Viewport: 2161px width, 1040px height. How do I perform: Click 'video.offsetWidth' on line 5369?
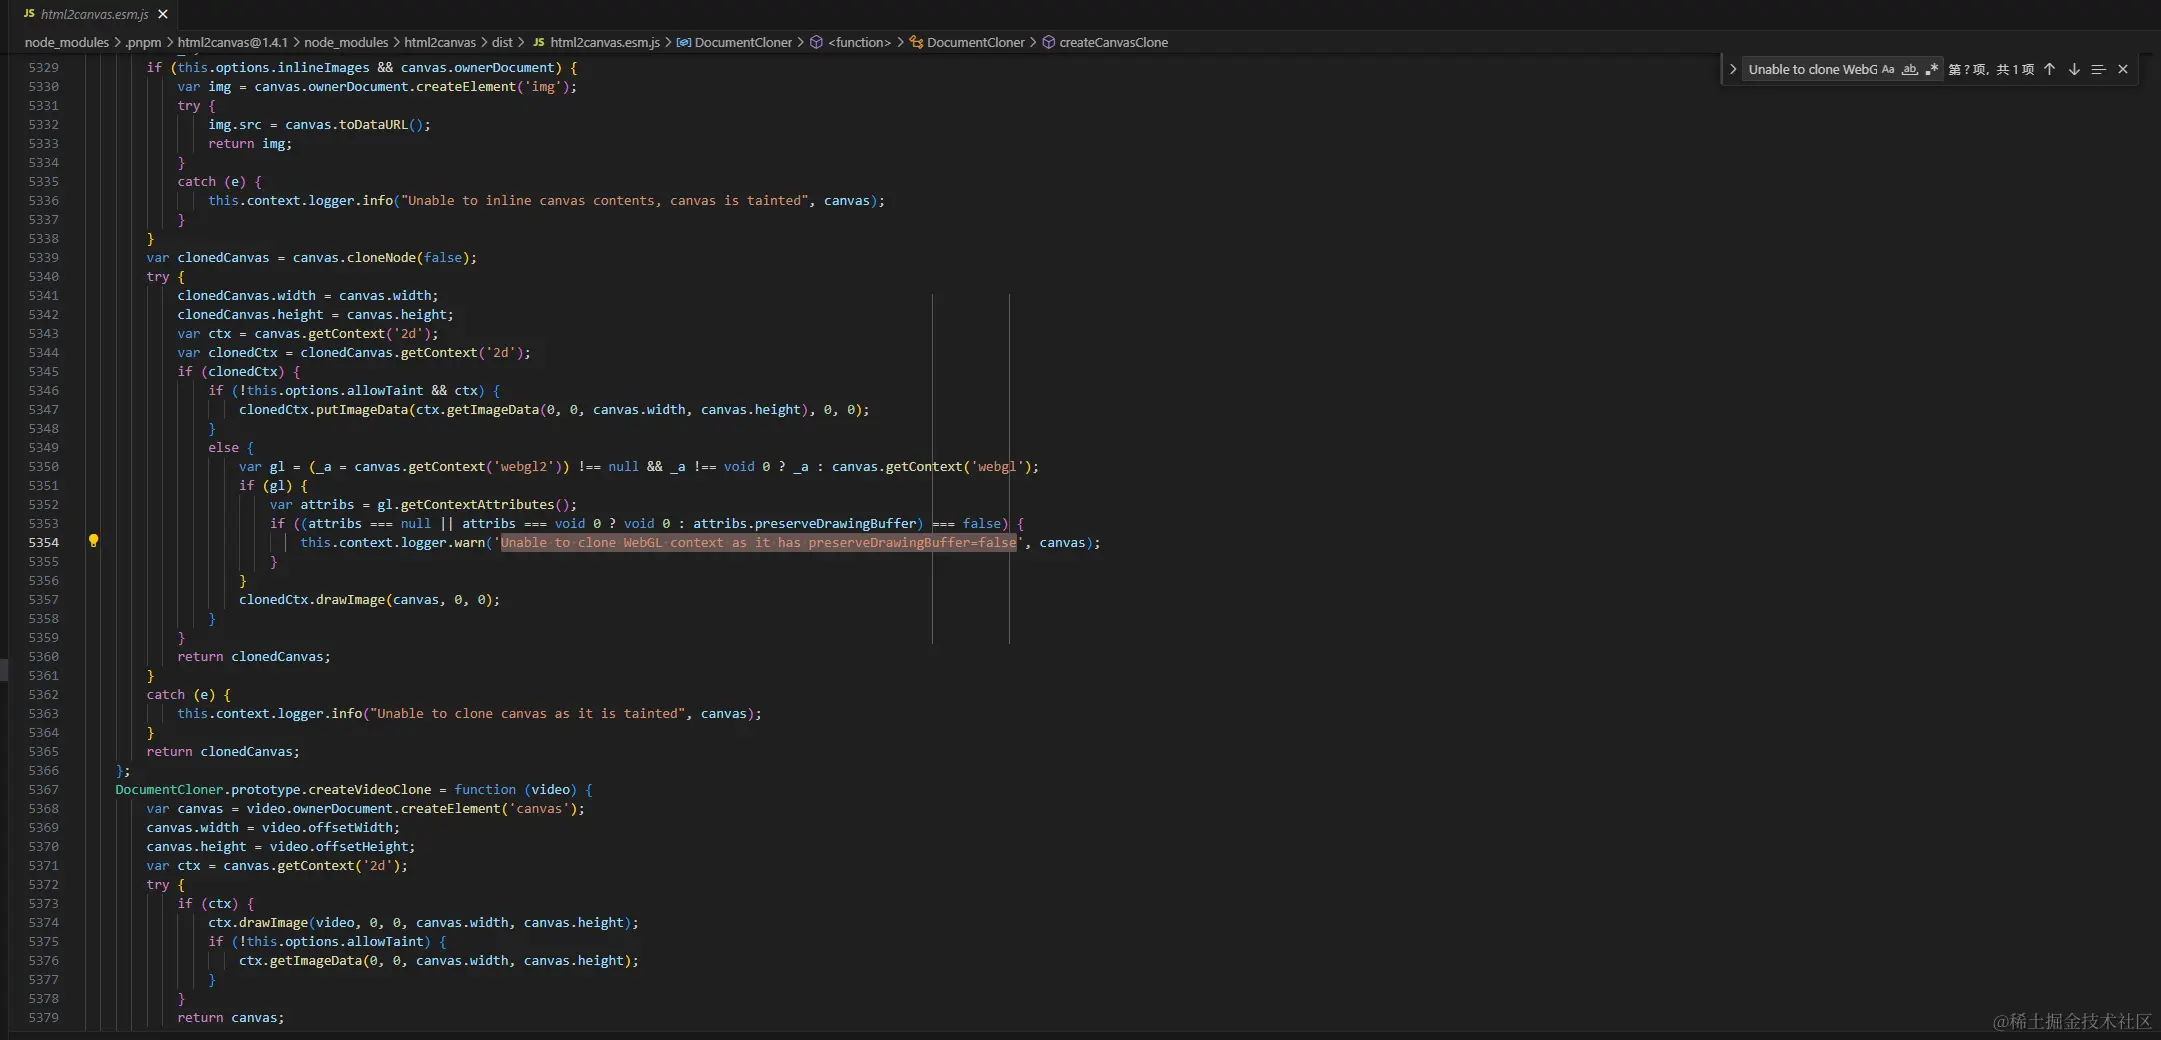(x=327, y=827)
